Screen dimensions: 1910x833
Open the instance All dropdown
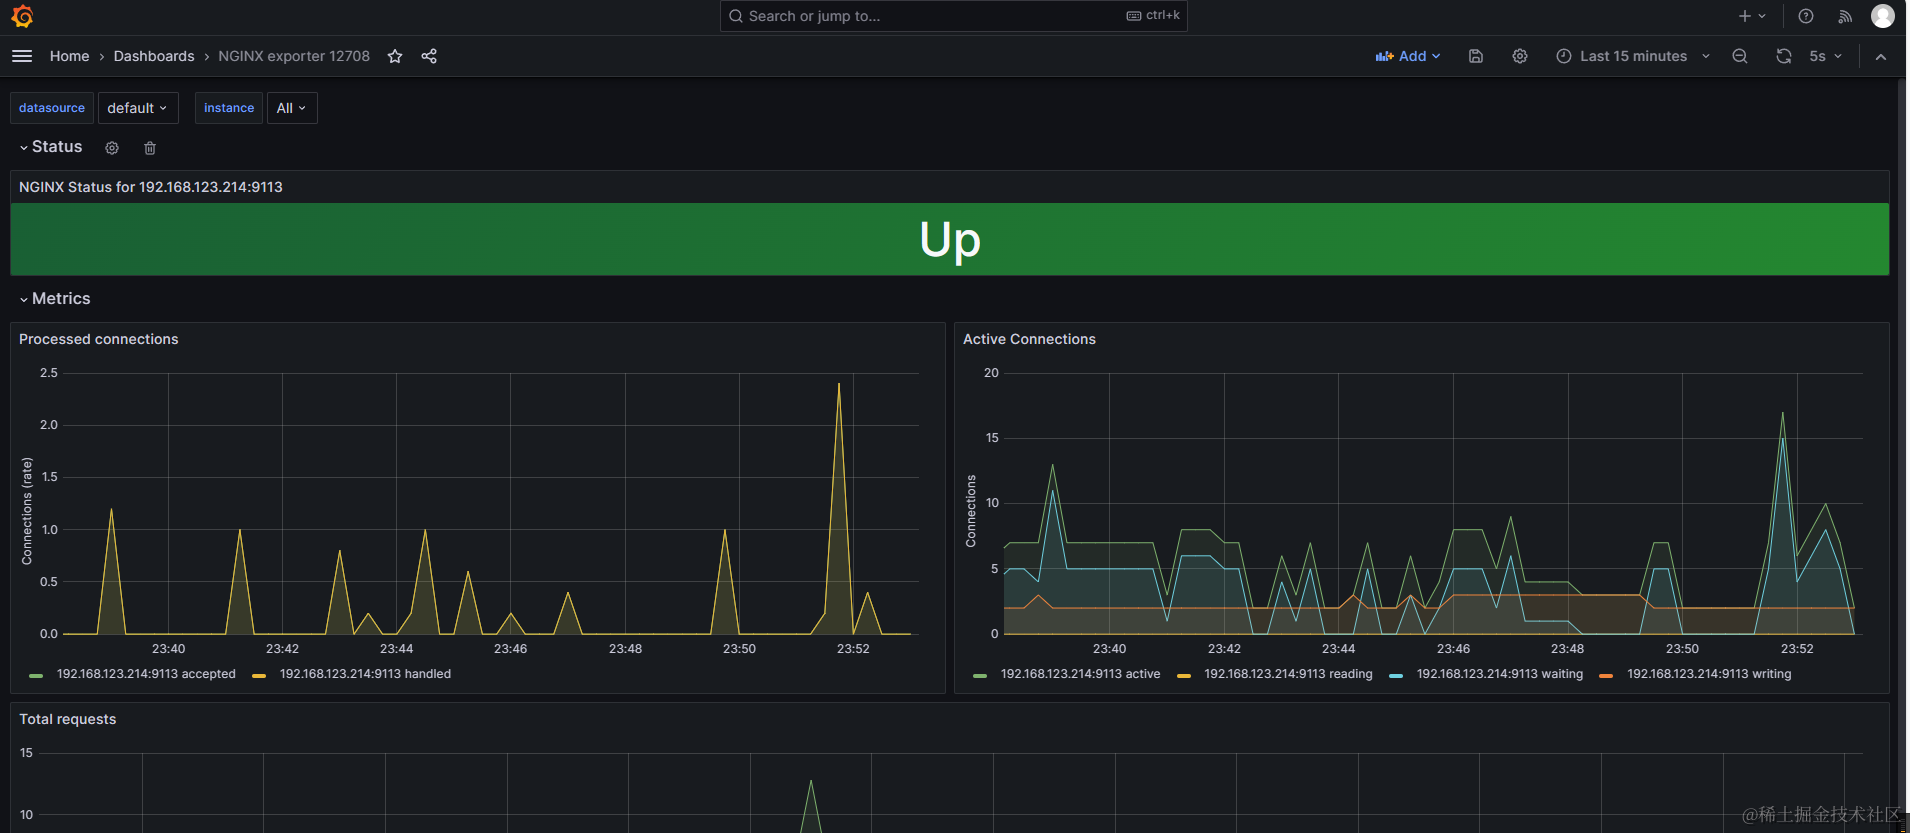click(x=292, y=108)
